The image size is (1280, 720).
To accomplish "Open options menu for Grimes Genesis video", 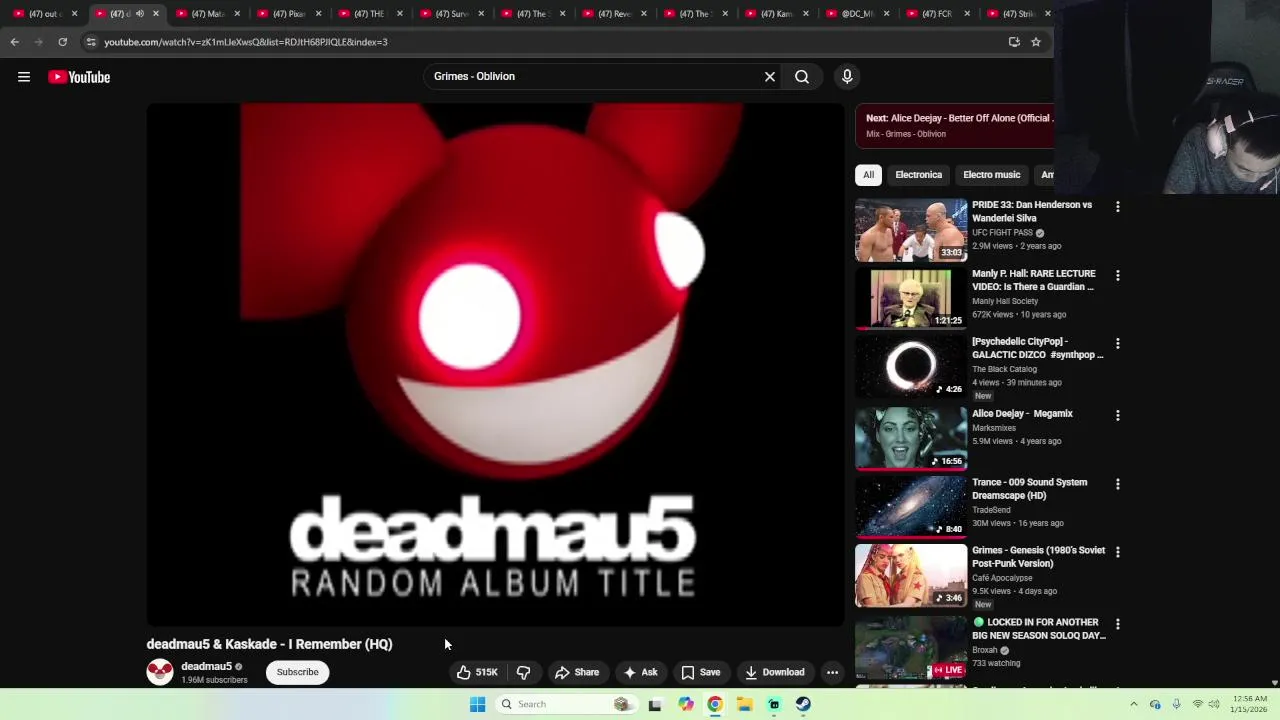I will pyautogui.click(x=1117, y=552).
